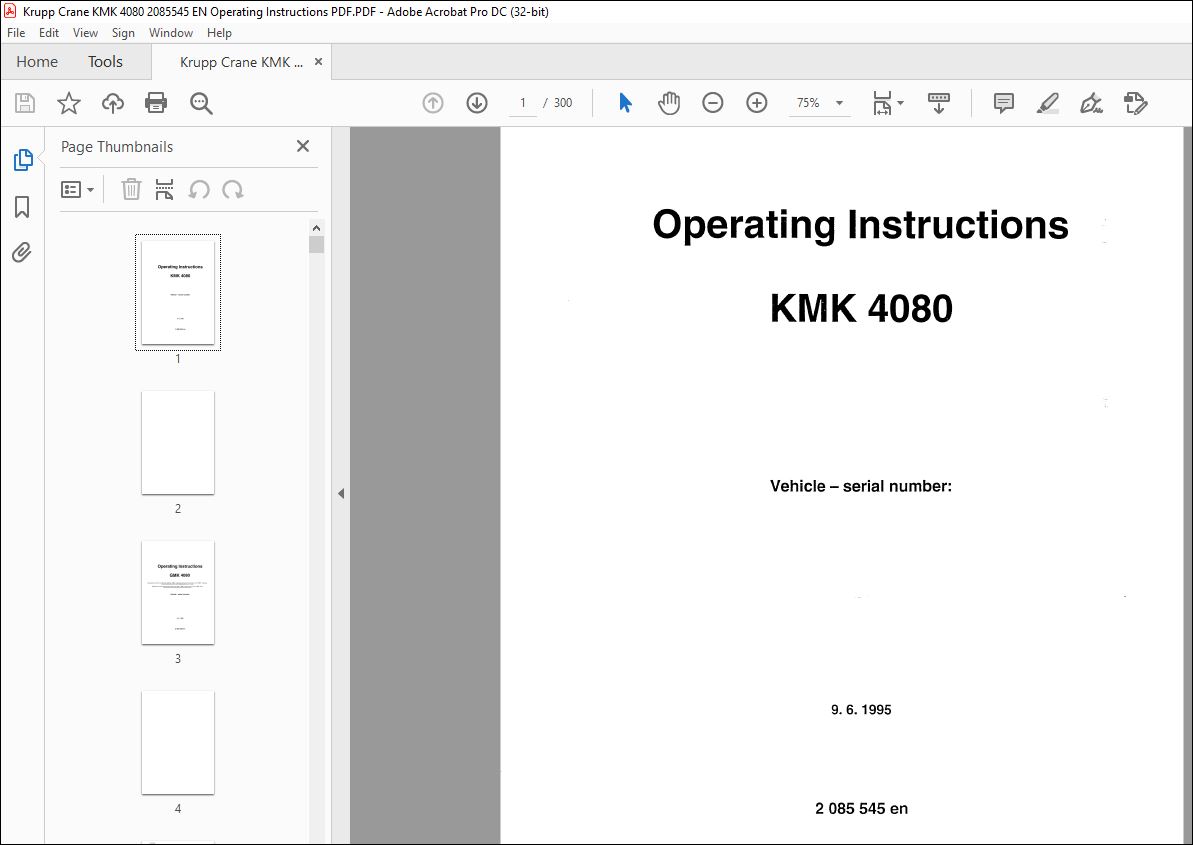Click the "KMK 4080" title text
Viewport: 1193px width, 845px height.
tap(861, 309)
